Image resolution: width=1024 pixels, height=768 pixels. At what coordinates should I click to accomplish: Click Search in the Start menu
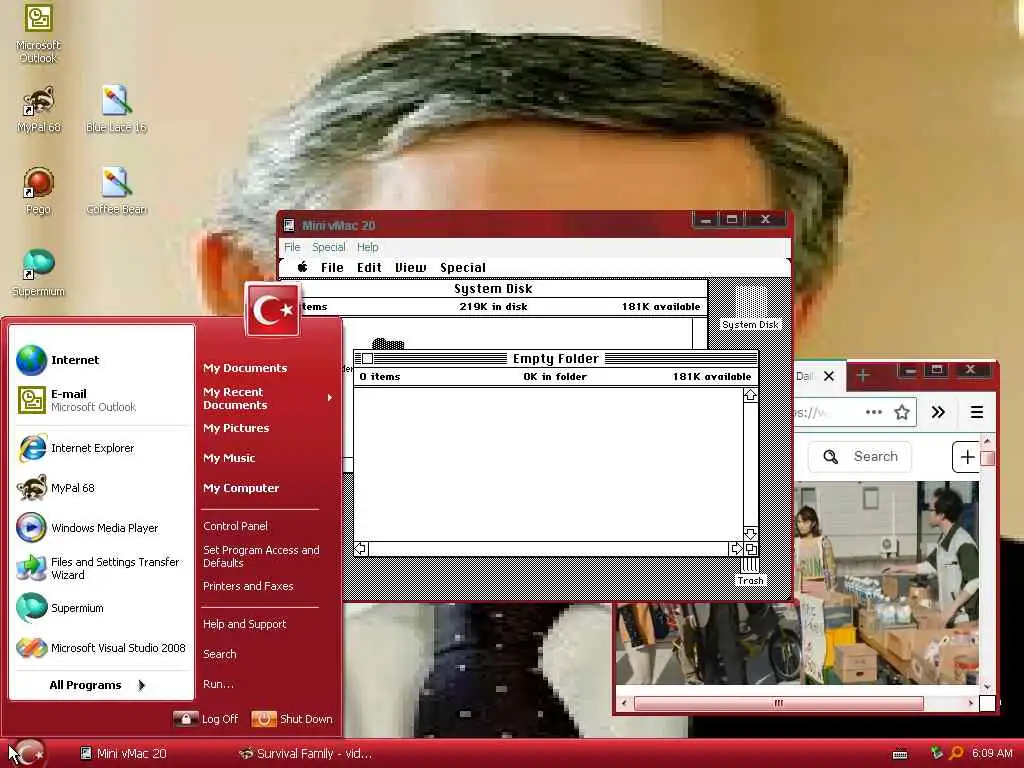click(x=220, y=654)
